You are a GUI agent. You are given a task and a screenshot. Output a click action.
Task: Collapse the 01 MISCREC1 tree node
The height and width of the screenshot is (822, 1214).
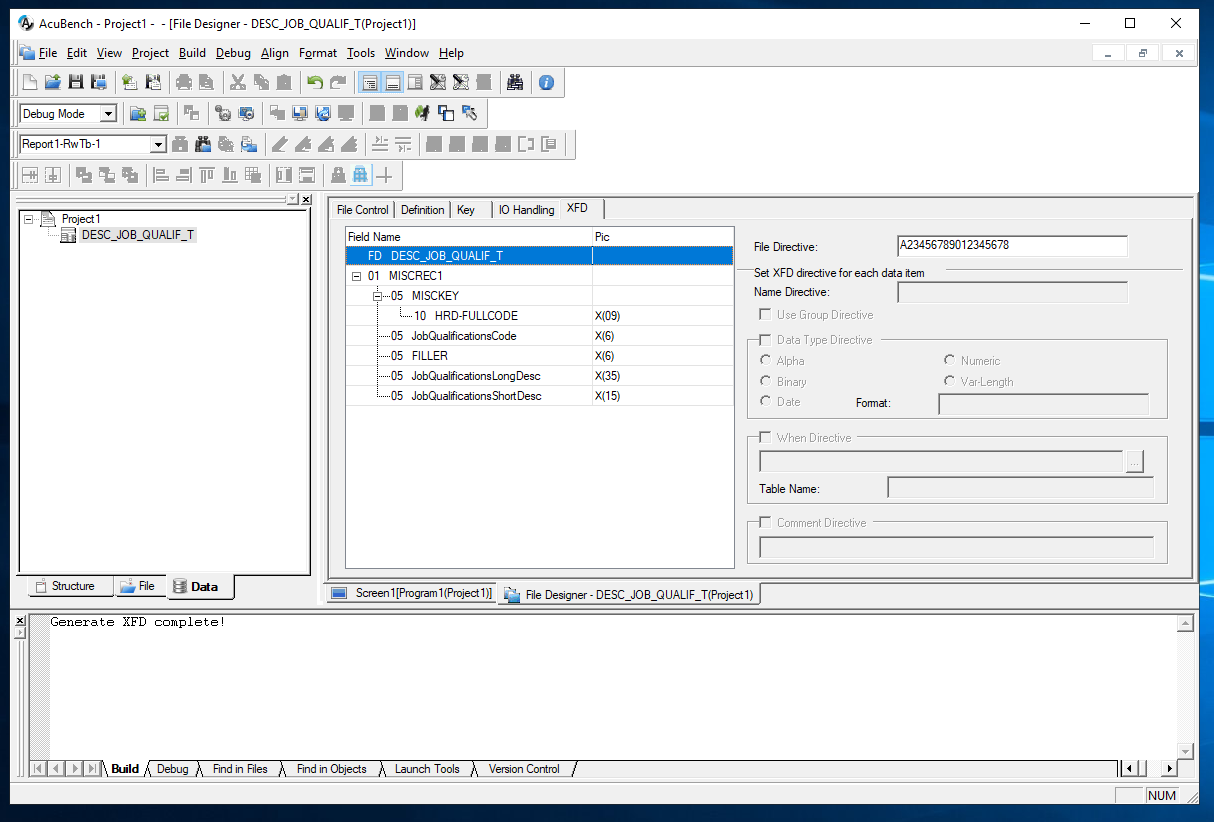pyautogui.click(x=357, y=276)
